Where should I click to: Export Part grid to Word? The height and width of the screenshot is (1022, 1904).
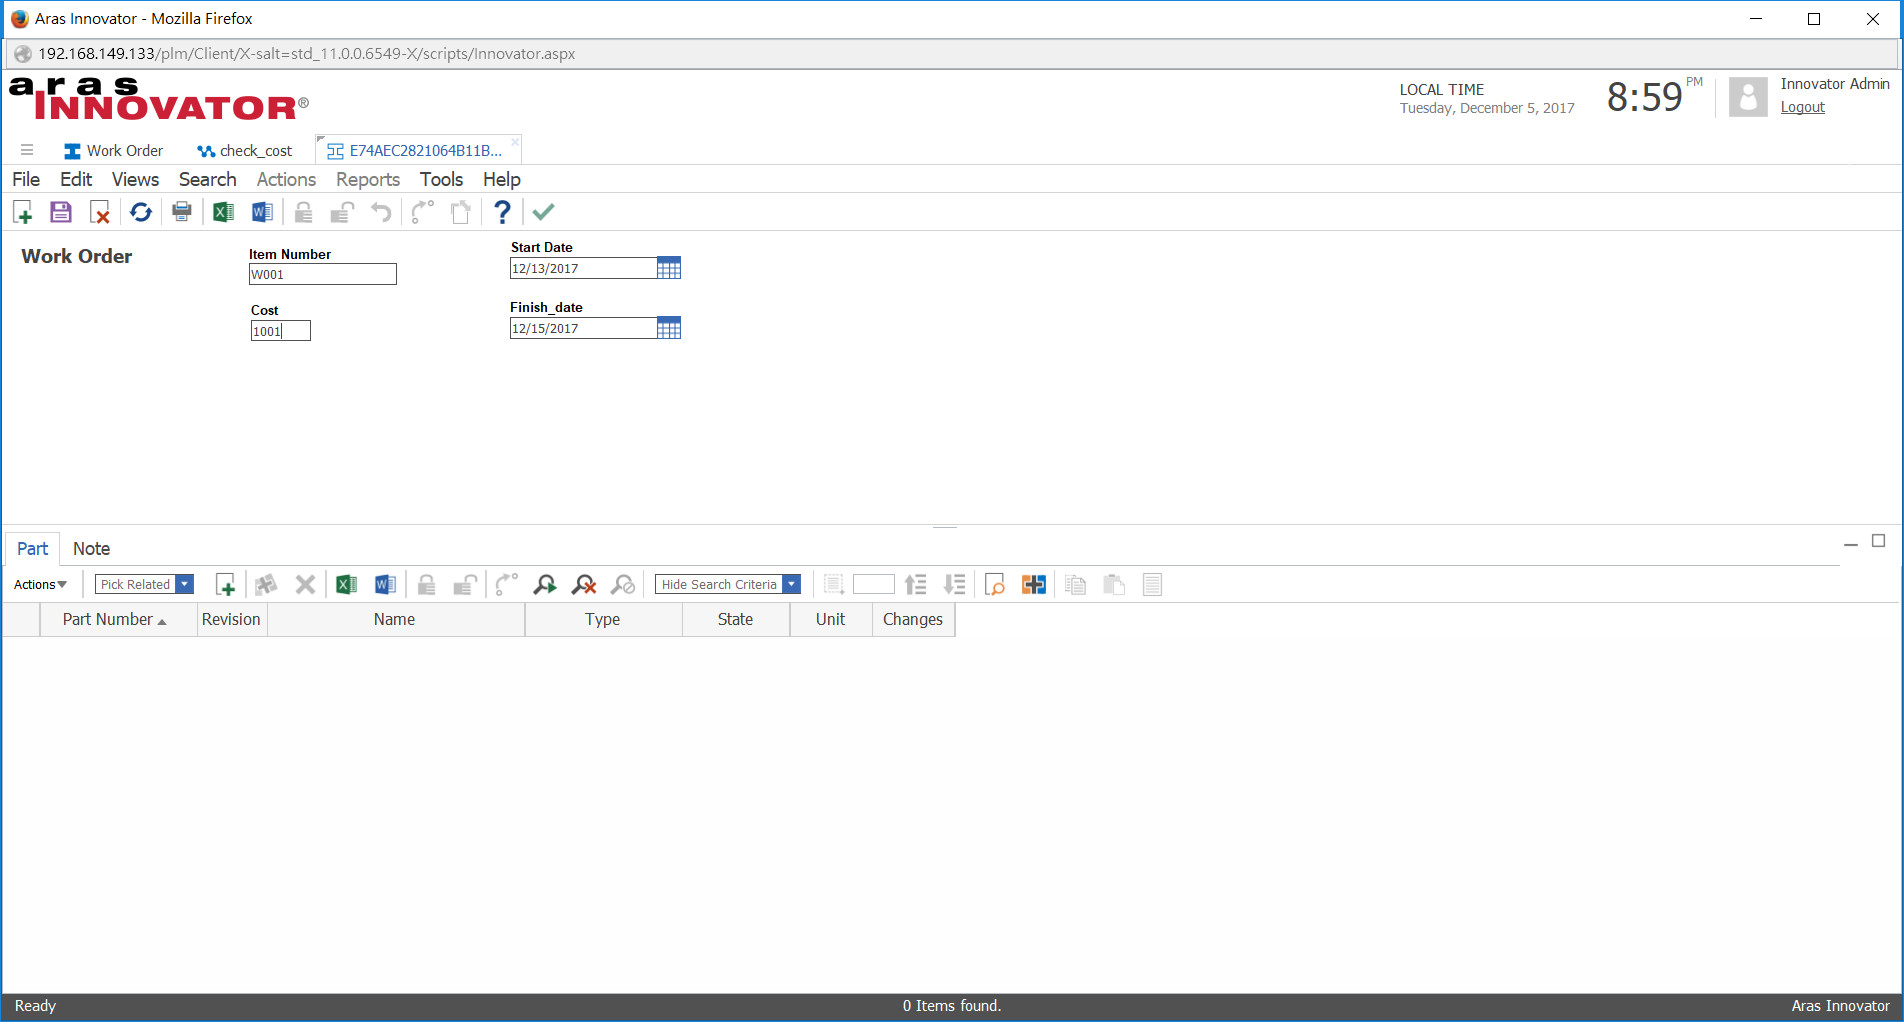click(x=385, y=585)
